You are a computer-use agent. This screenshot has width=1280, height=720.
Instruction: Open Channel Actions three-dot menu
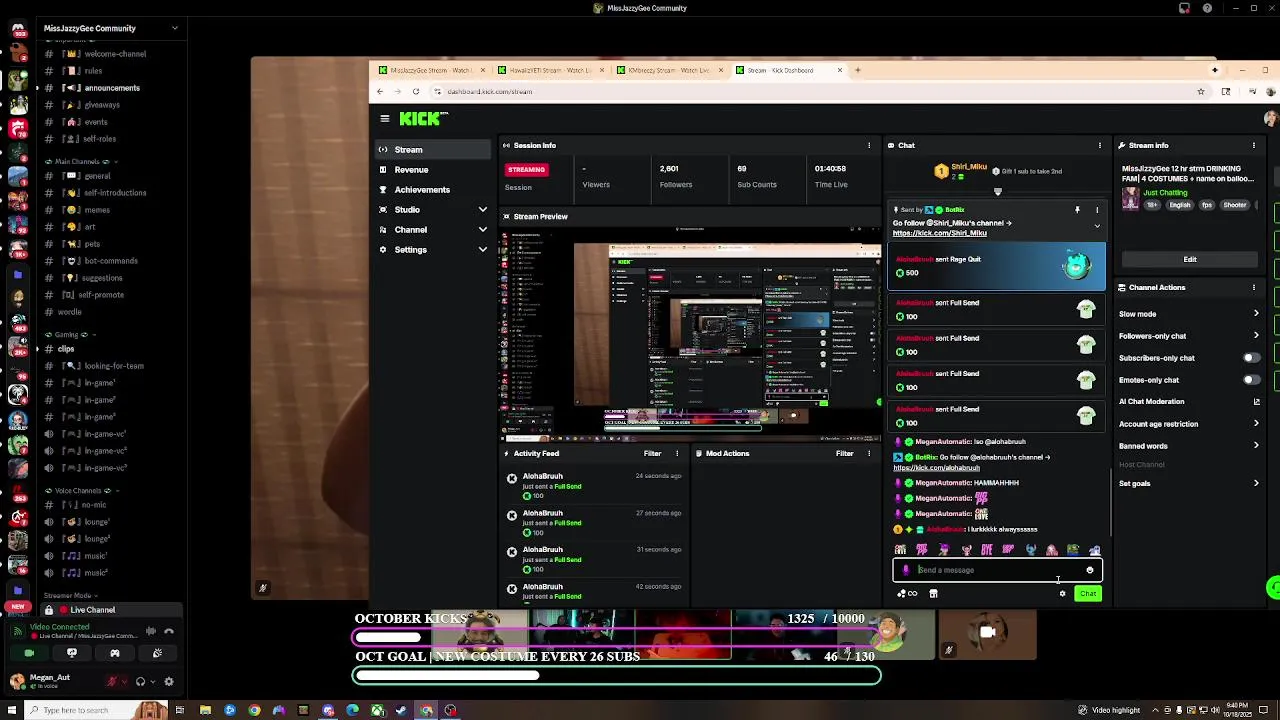click(1254, 287)
